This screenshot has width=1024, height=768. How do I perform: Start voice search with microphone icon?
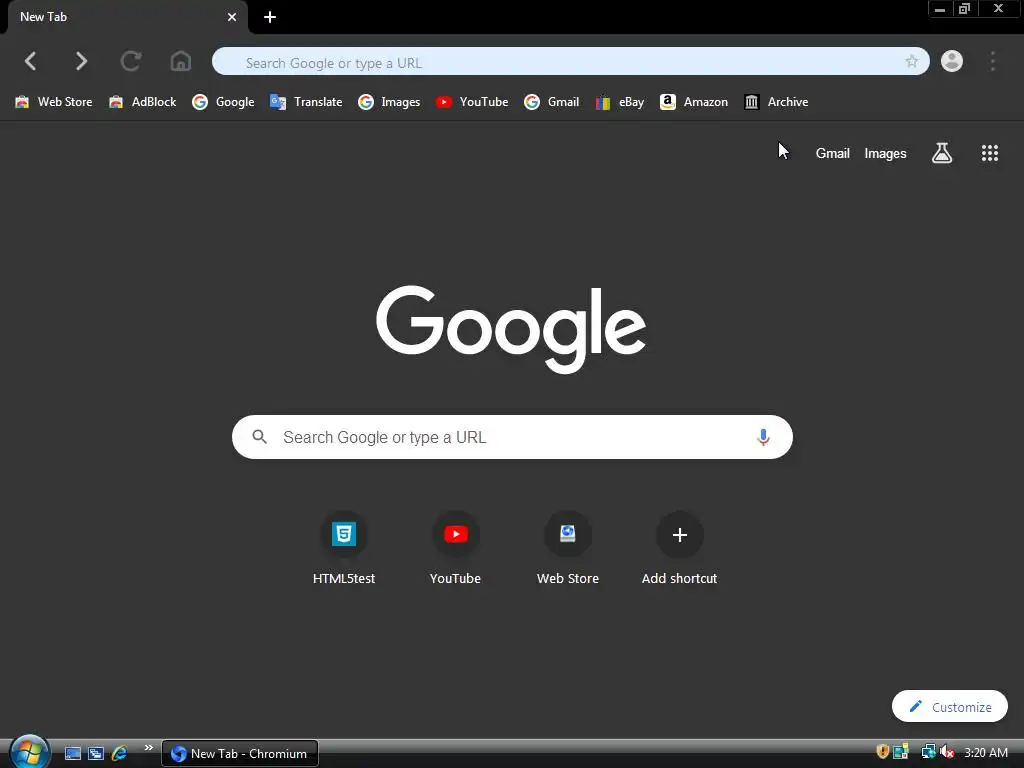[763, 437]
